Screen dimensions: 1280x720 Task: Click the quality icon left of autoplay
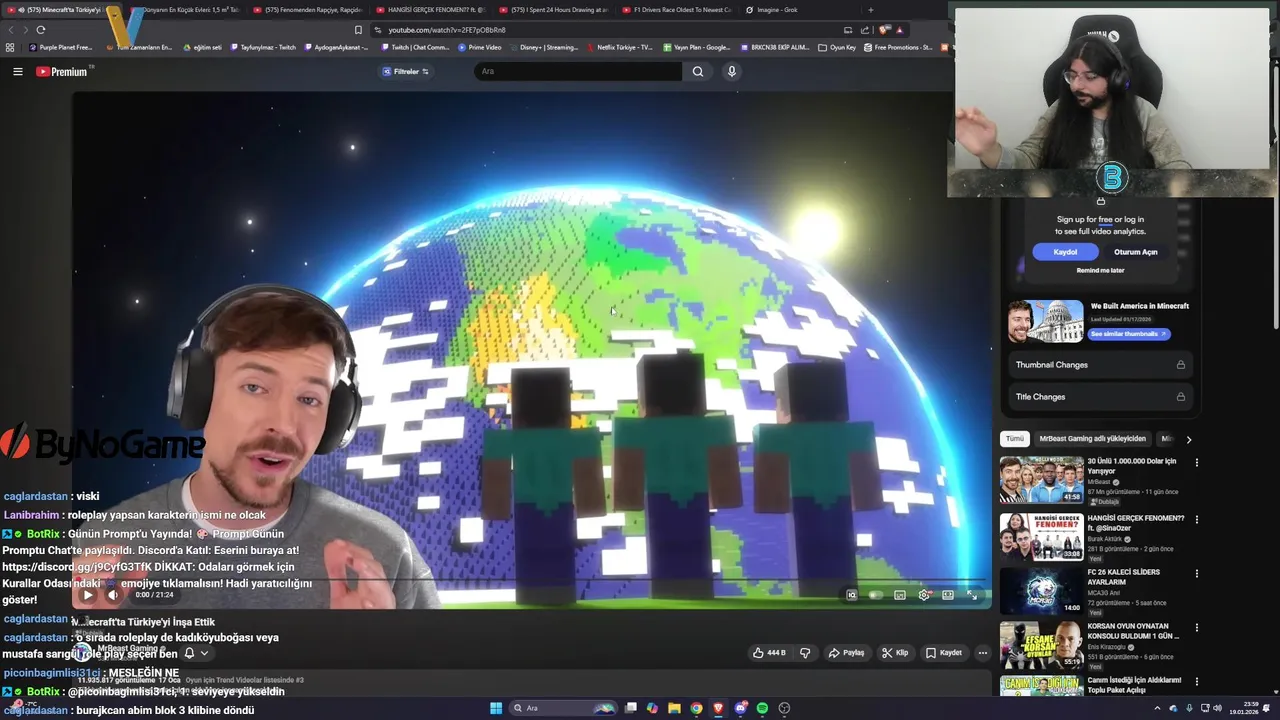pos(851,595)
